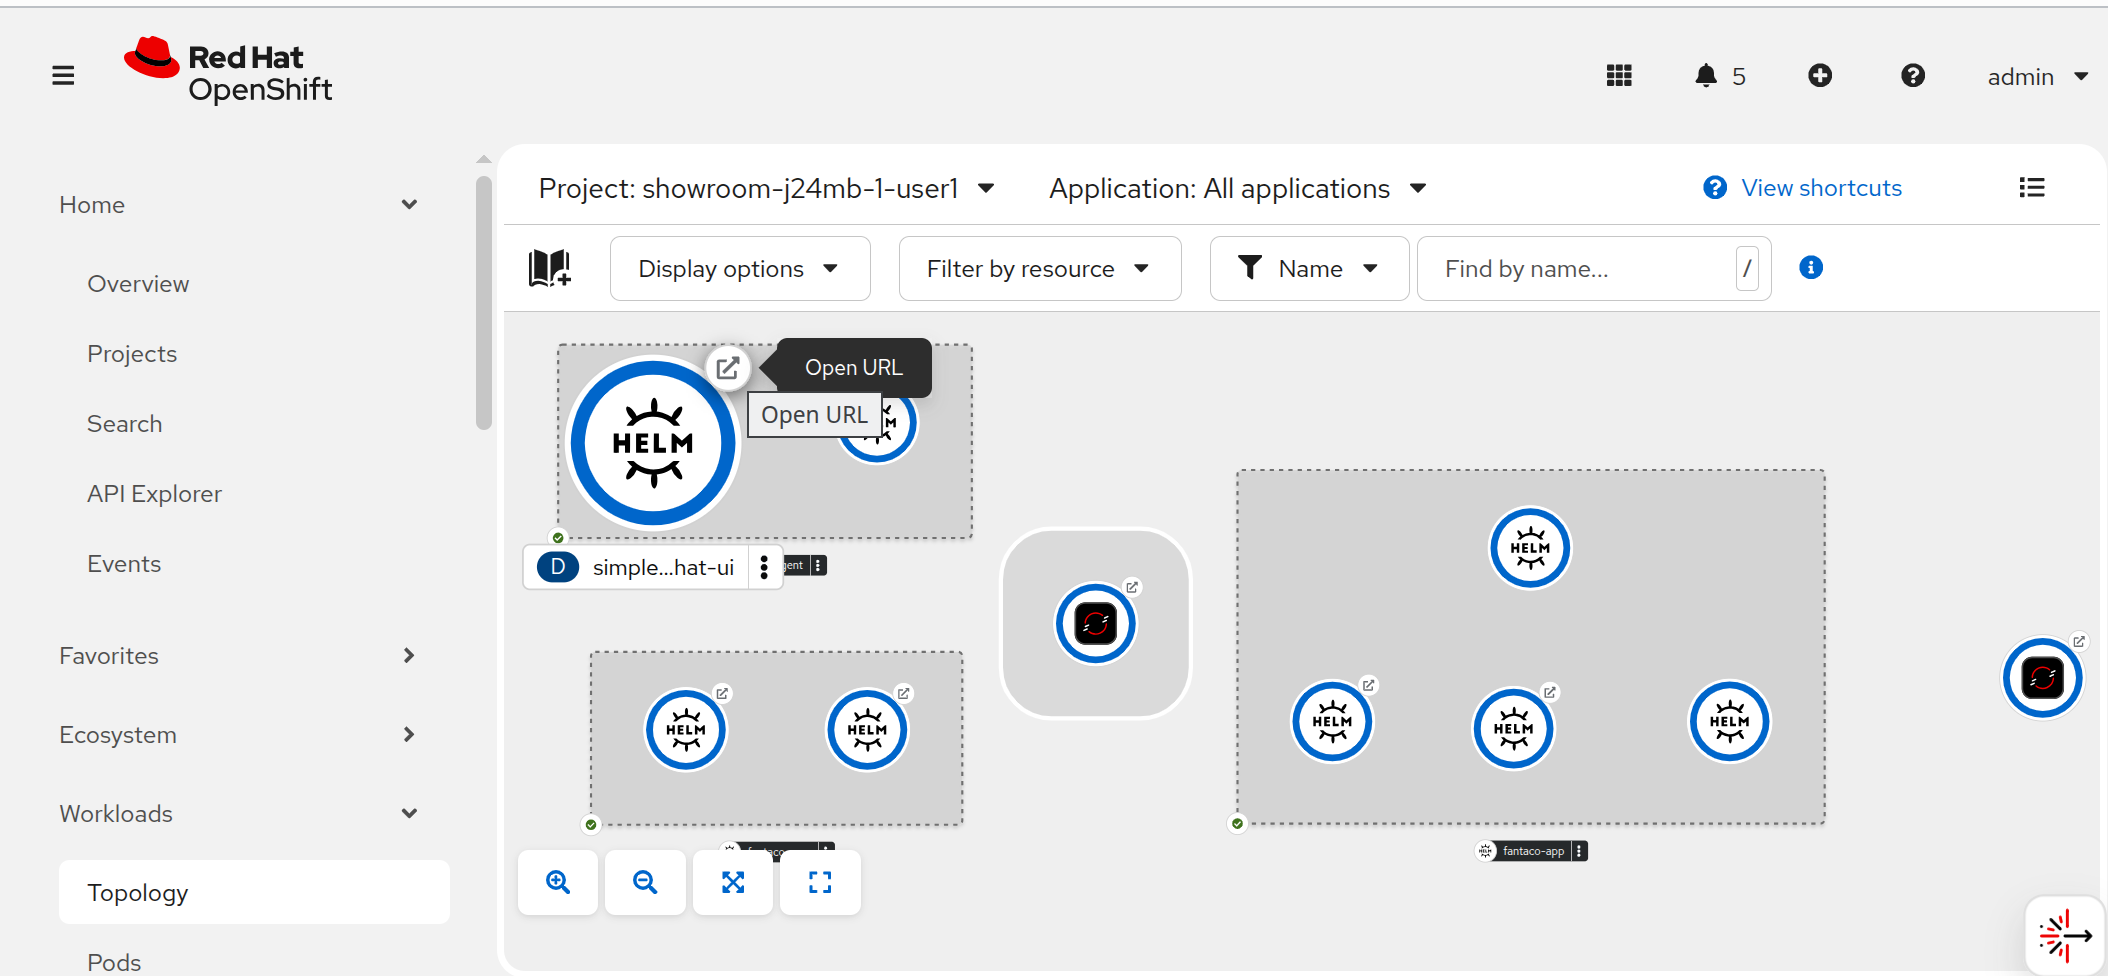Open the admin user menu

(x=2036, y=77)
